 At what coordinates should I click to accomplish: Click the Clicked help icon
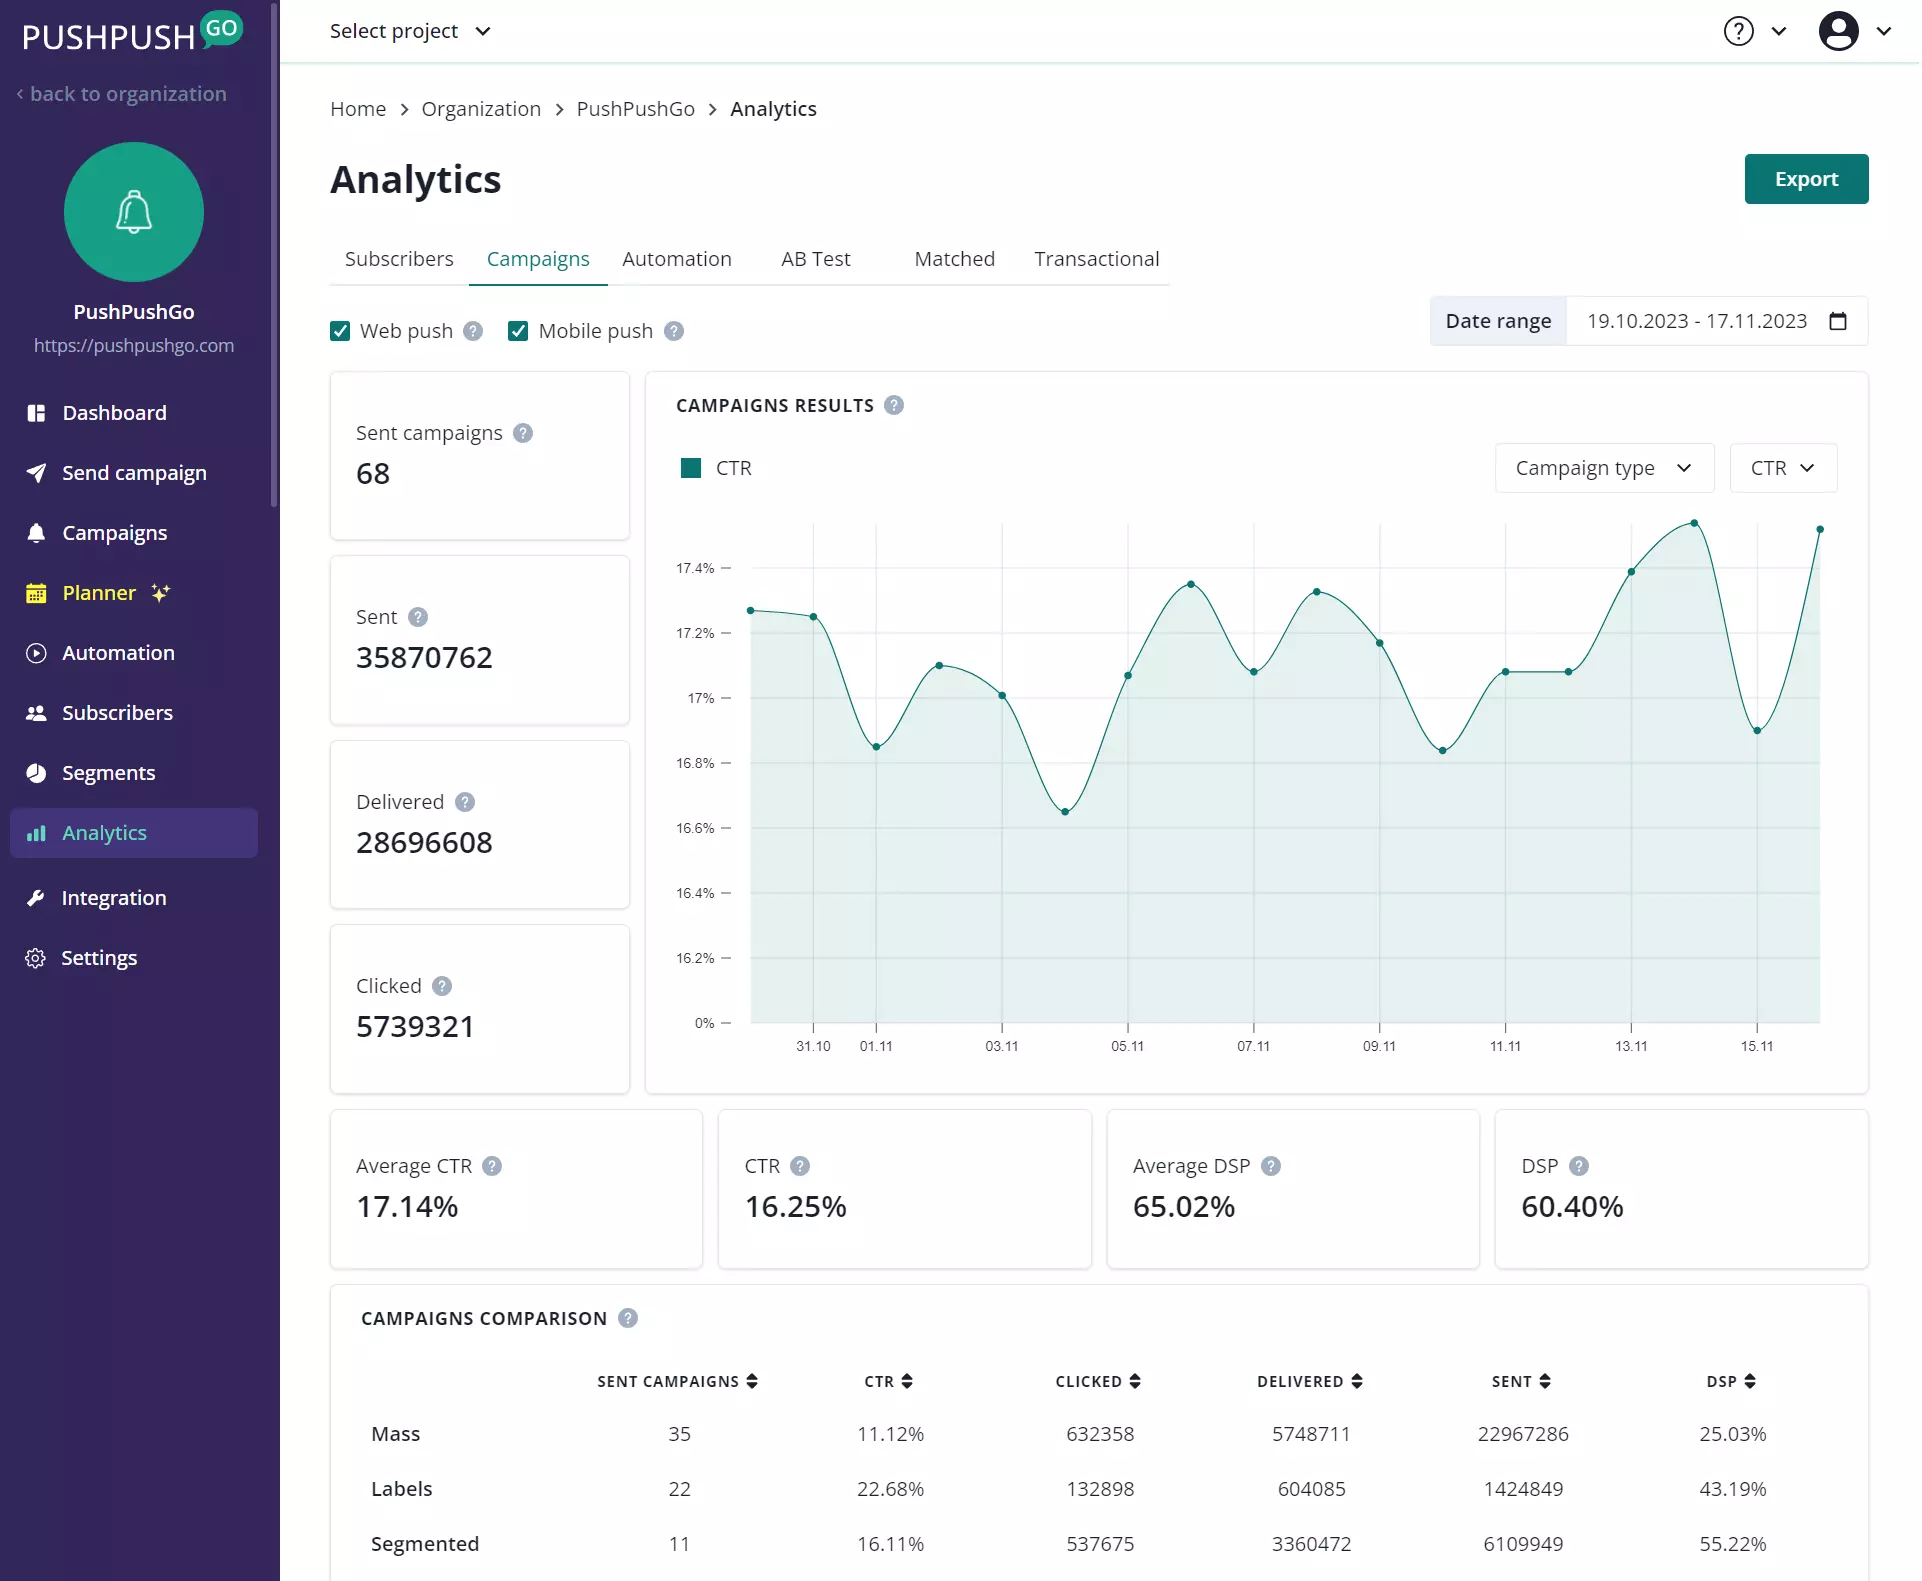pyautogui.click(x=442, y=986)
